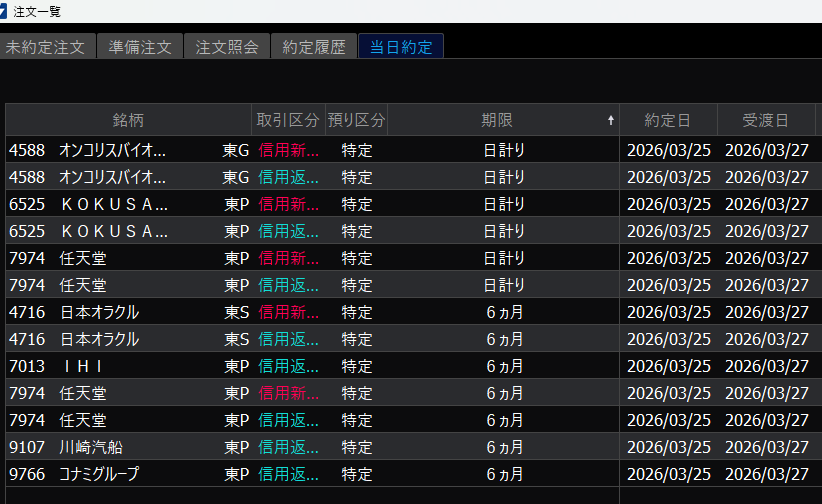Screen dimensions: 822x504
Task: Click the 取引区分 column header
Action: point(288,120)
